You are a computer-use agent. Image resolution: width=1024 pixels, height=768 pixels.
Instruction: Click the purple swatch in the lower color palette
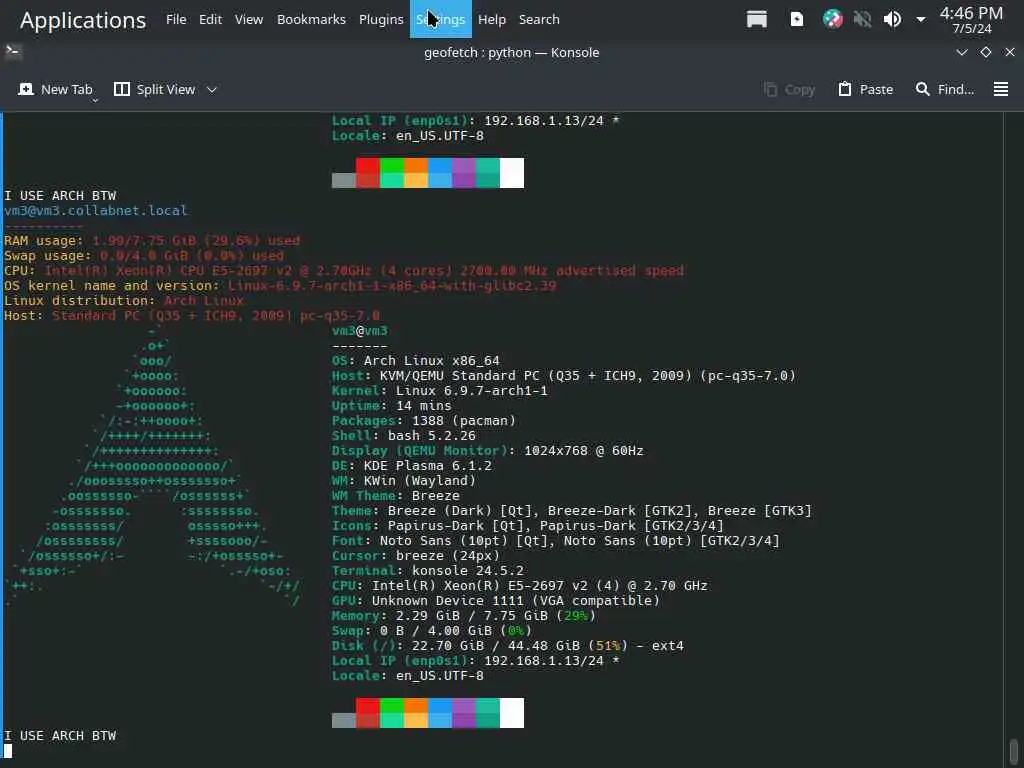point(464,712)
